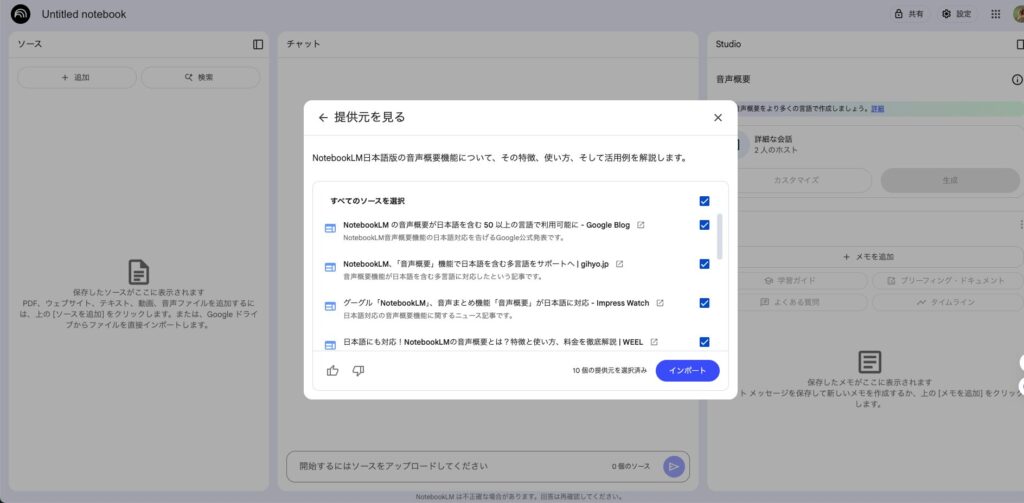Click the send arrow button in chat

[674, 466]
